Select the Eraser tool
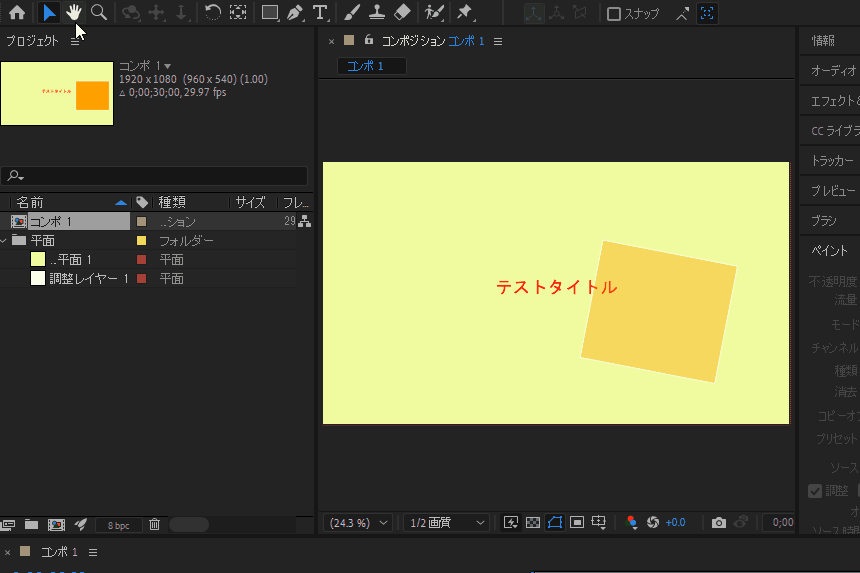 coord(402,13)
